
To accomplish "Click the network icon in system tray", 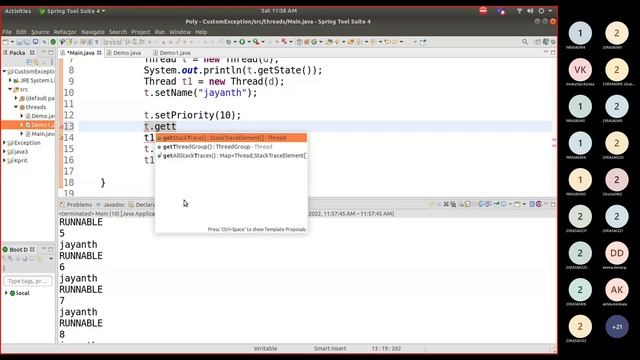I will (519, 11).
